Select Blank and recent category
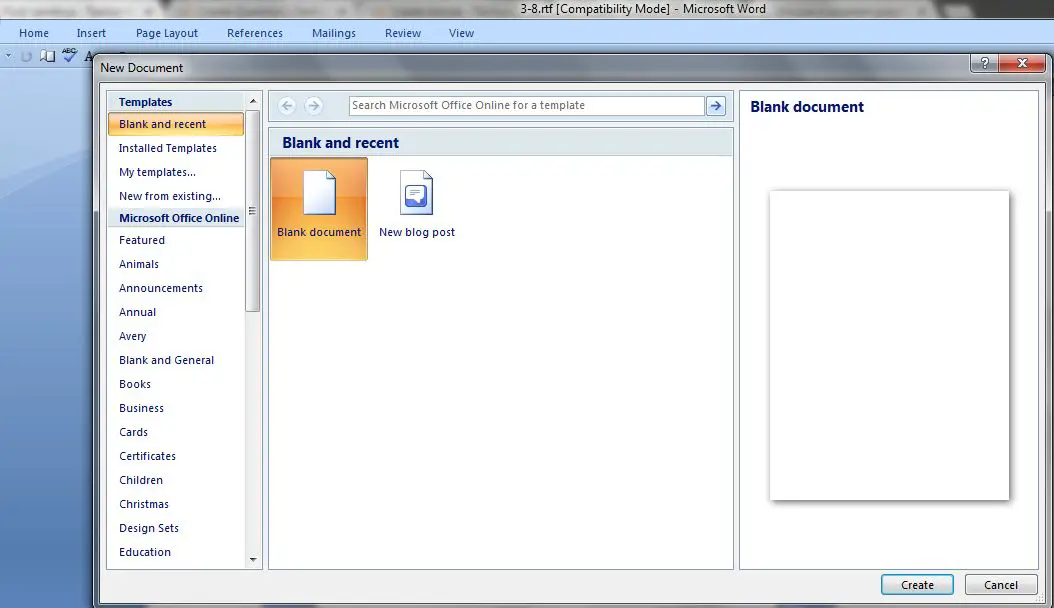 (176, 124)
